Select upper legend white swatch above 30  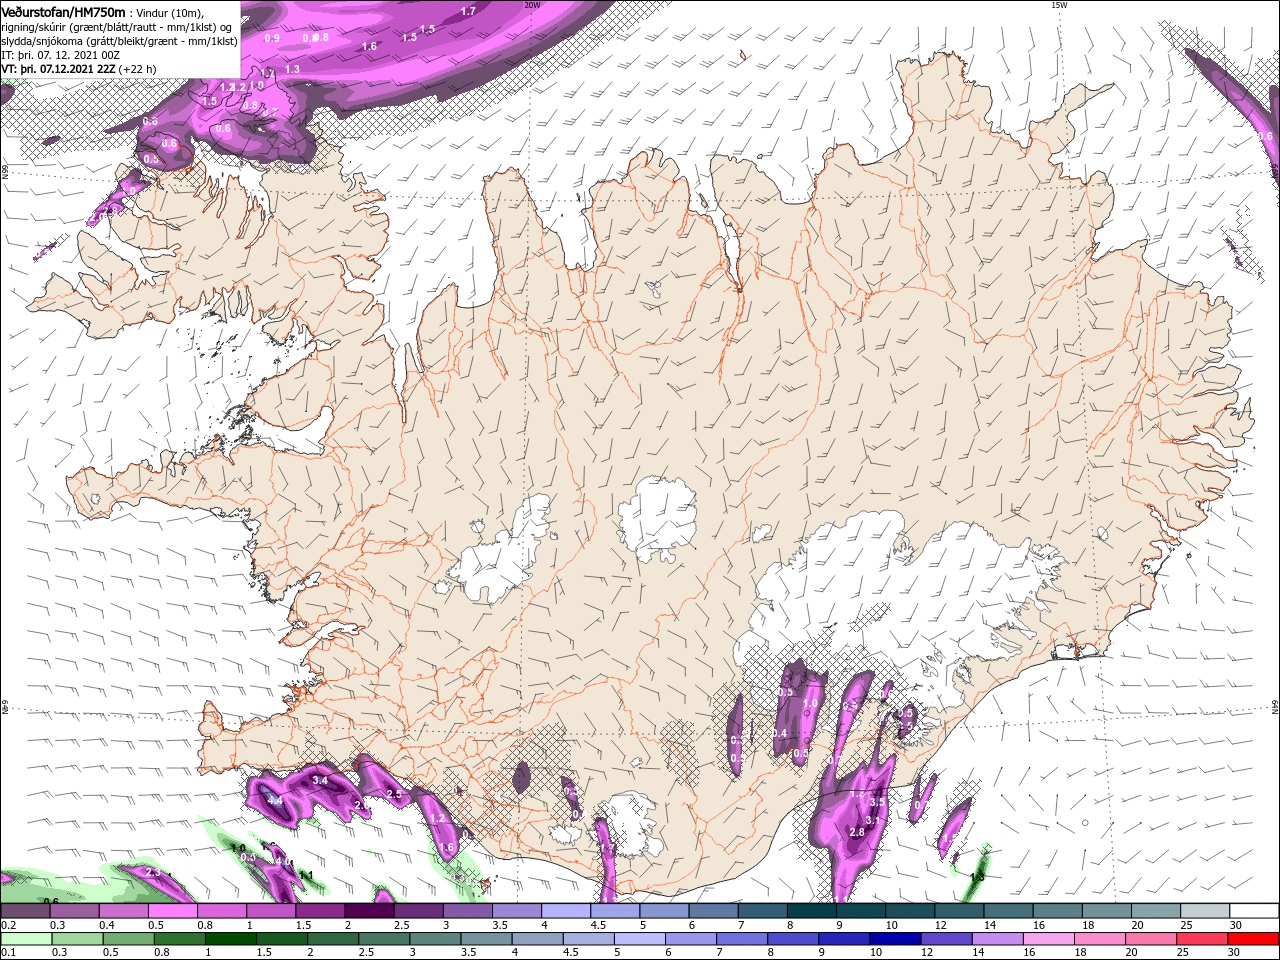point(1254,911)
